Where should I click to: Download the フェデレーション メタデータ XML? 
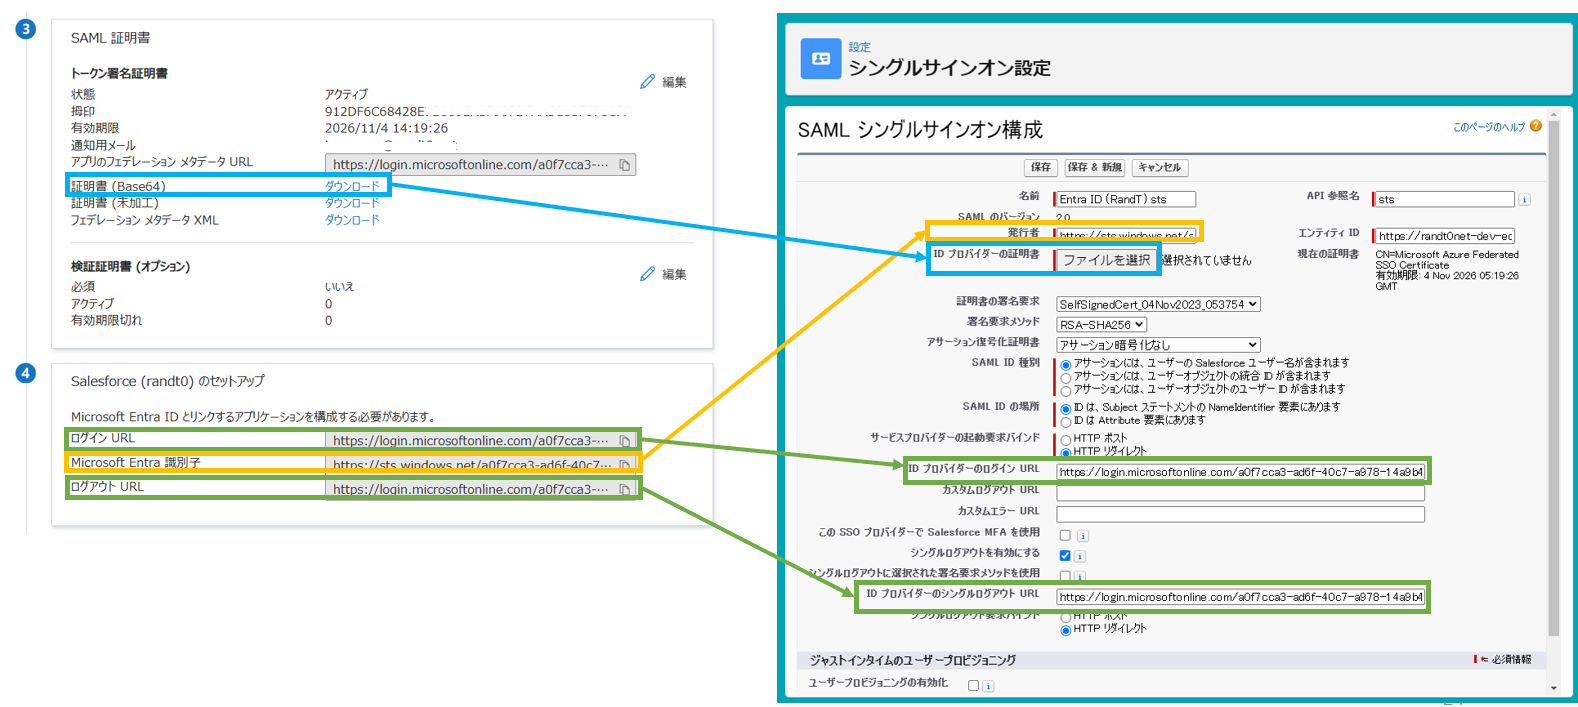click(x=352, y=220)
